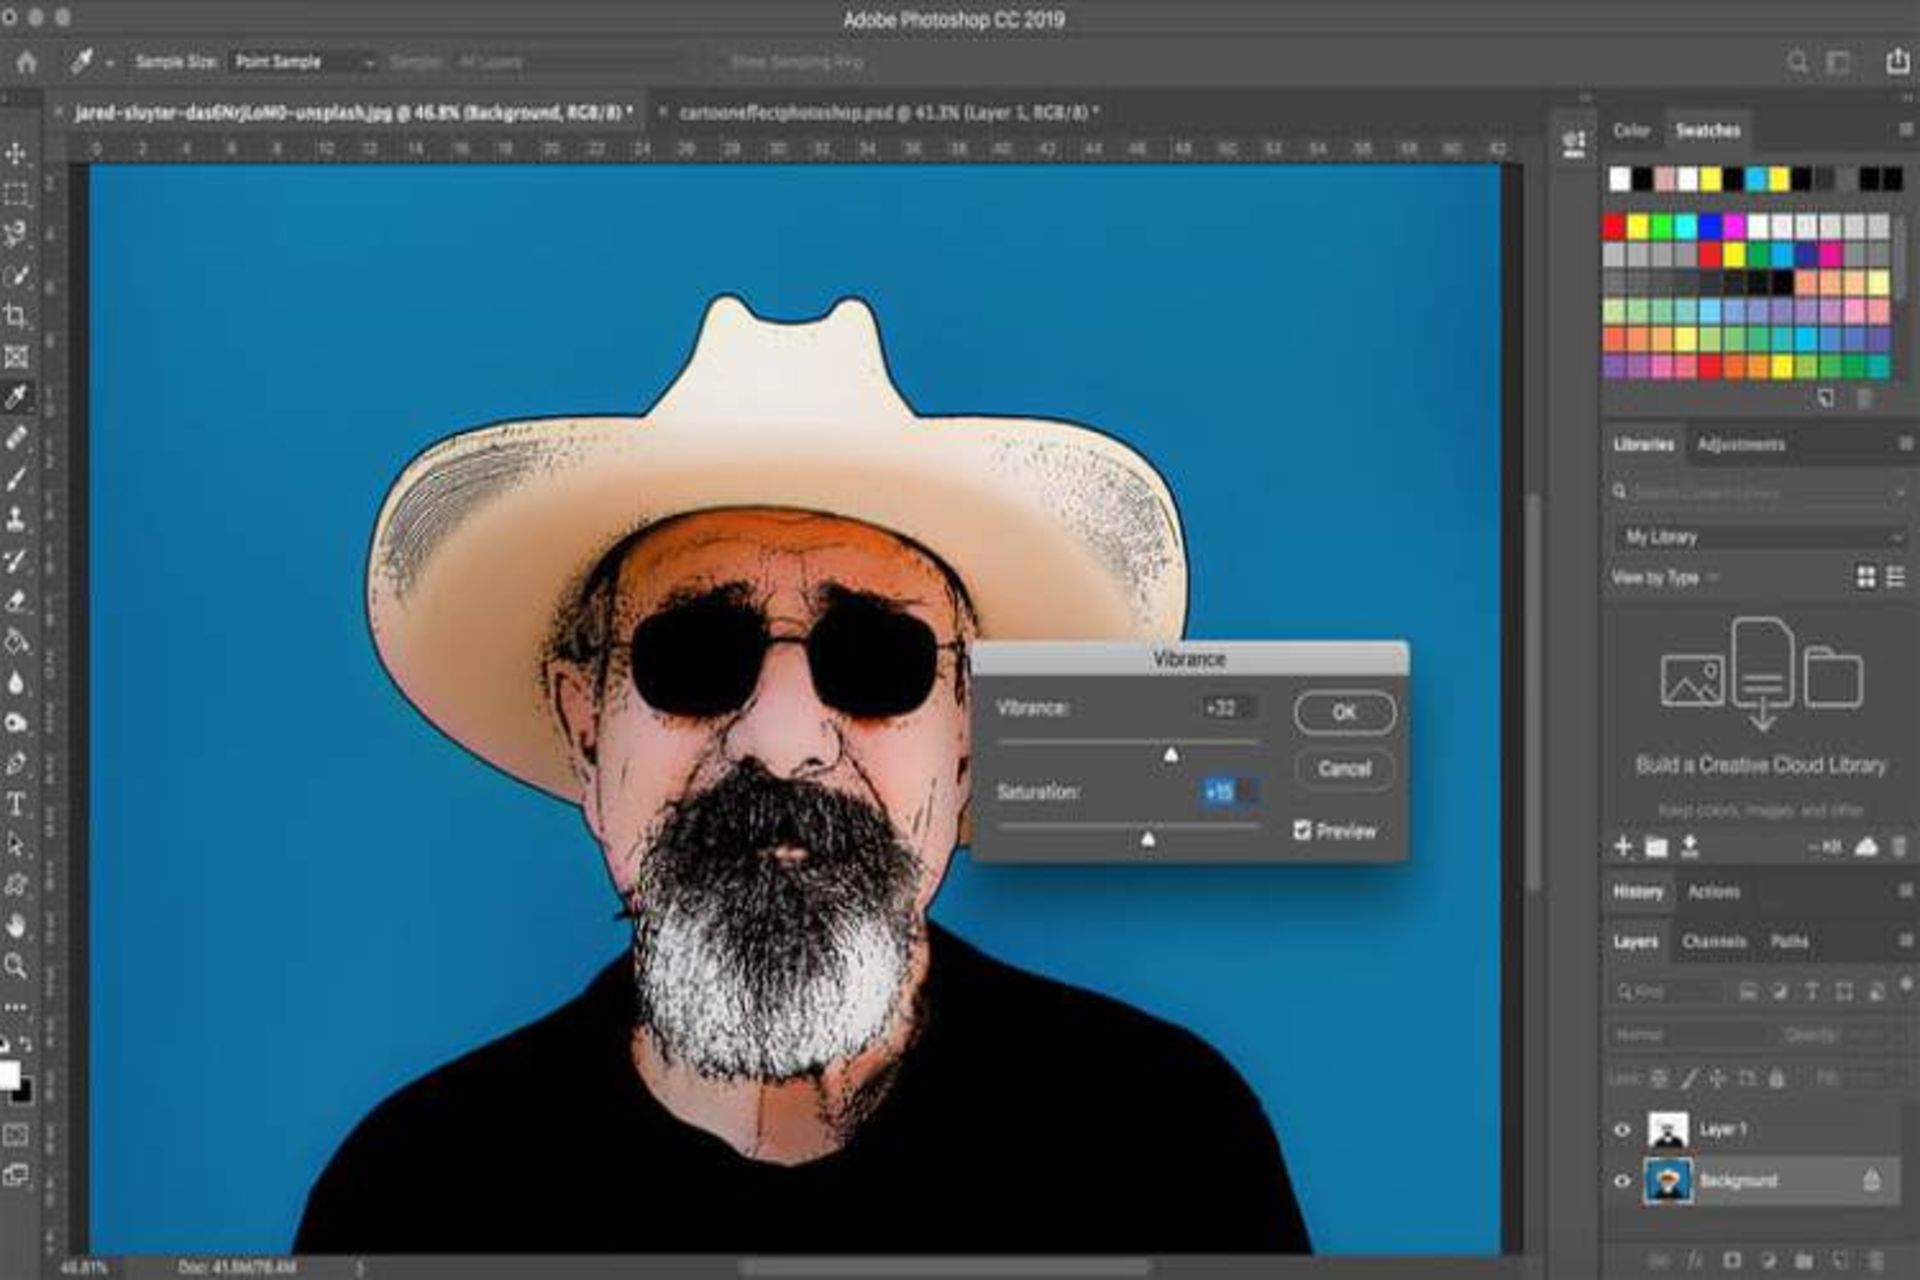Open the workspace switcher icon
Viewport: 1920px width, 1280px height.
tap(1838, 62)
